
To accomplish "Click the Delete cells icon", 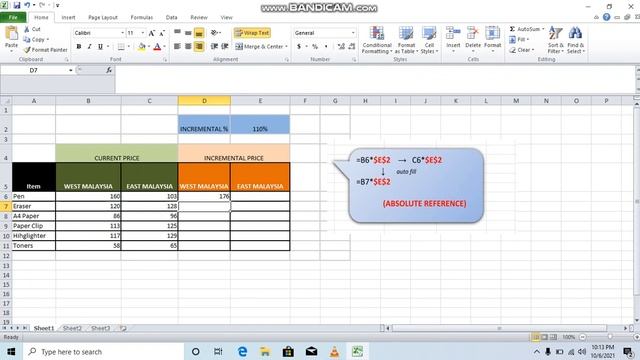I will (473, 33).
